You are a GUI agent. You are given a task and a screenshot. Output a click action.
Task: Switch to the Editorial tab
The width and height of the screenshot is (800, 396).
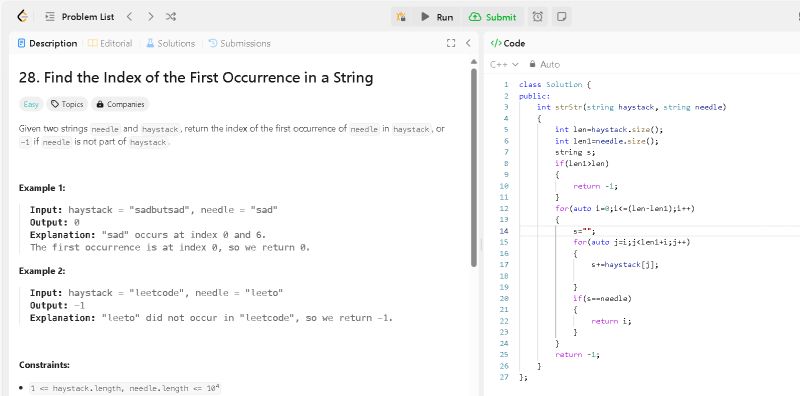[x=110, y=43]
